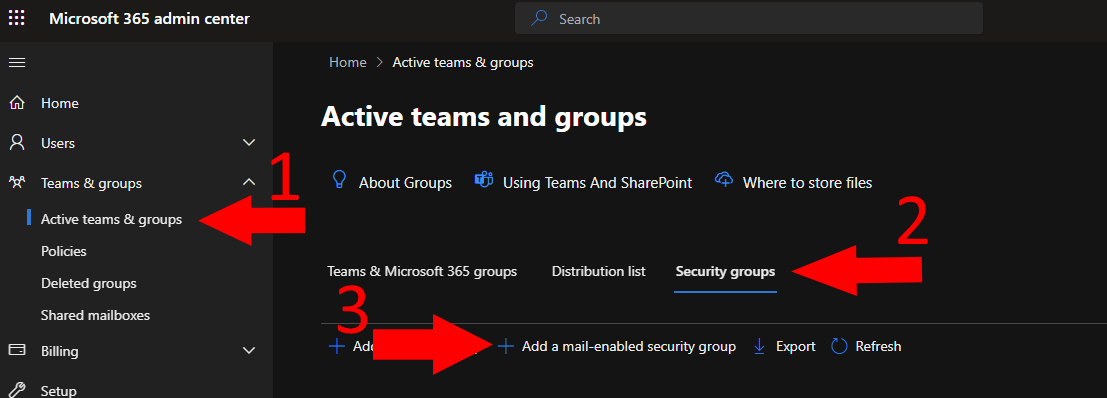Viewport: 1107px width, 398px height.
Task: Click the cloud upload storage icon
Action: coord(724,181)
